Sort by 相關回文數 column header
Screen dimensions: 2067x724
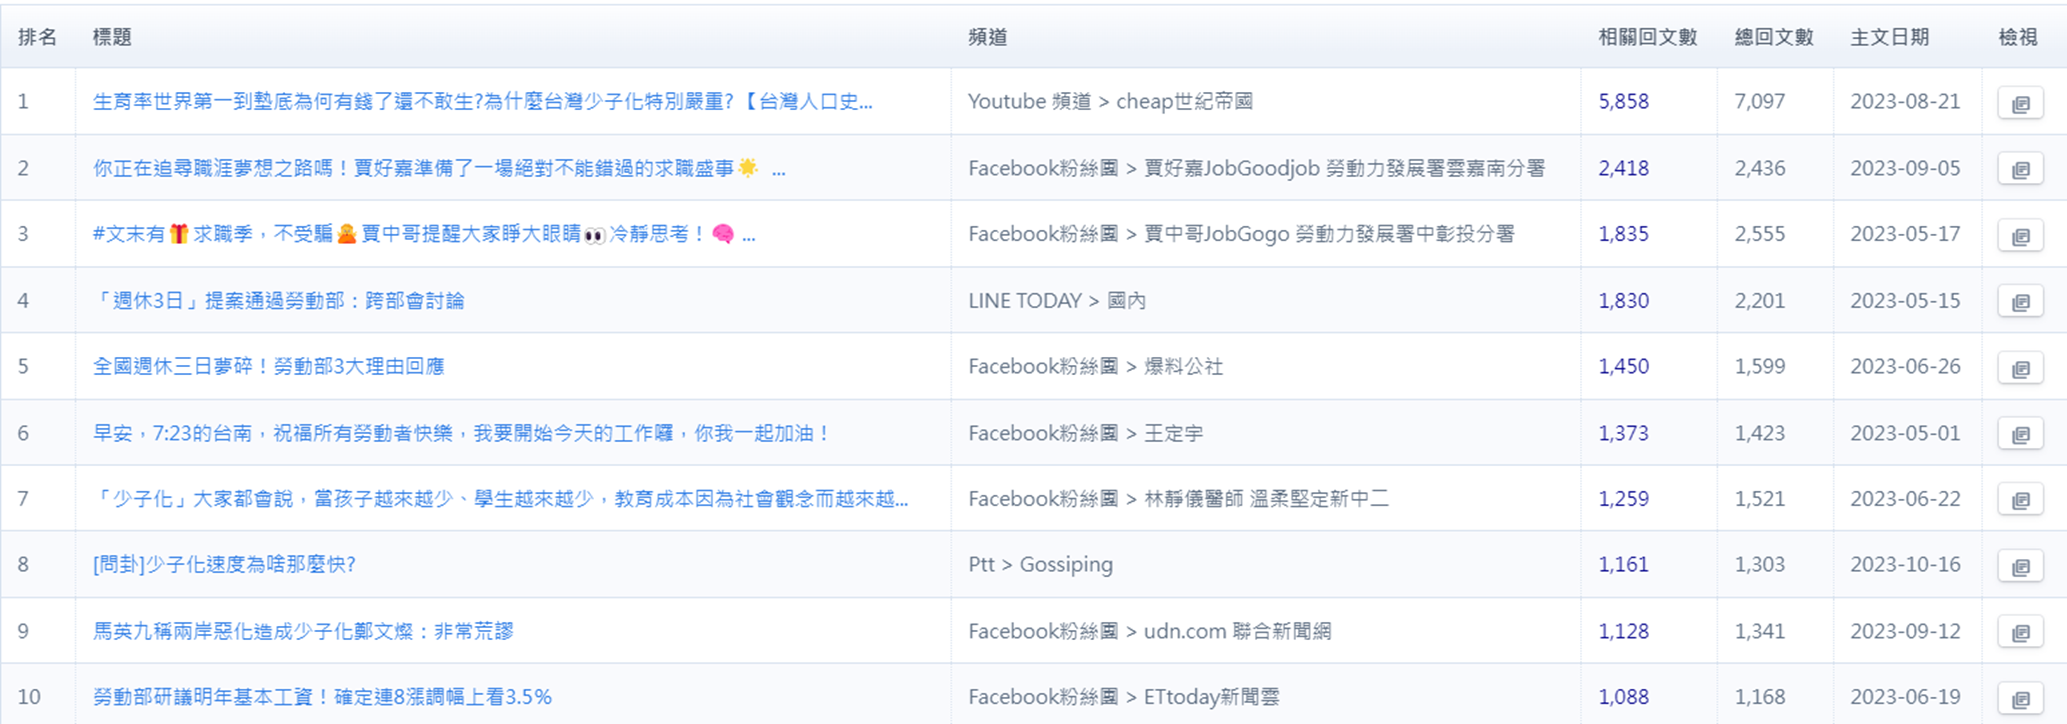click(x=1648, y=37)
